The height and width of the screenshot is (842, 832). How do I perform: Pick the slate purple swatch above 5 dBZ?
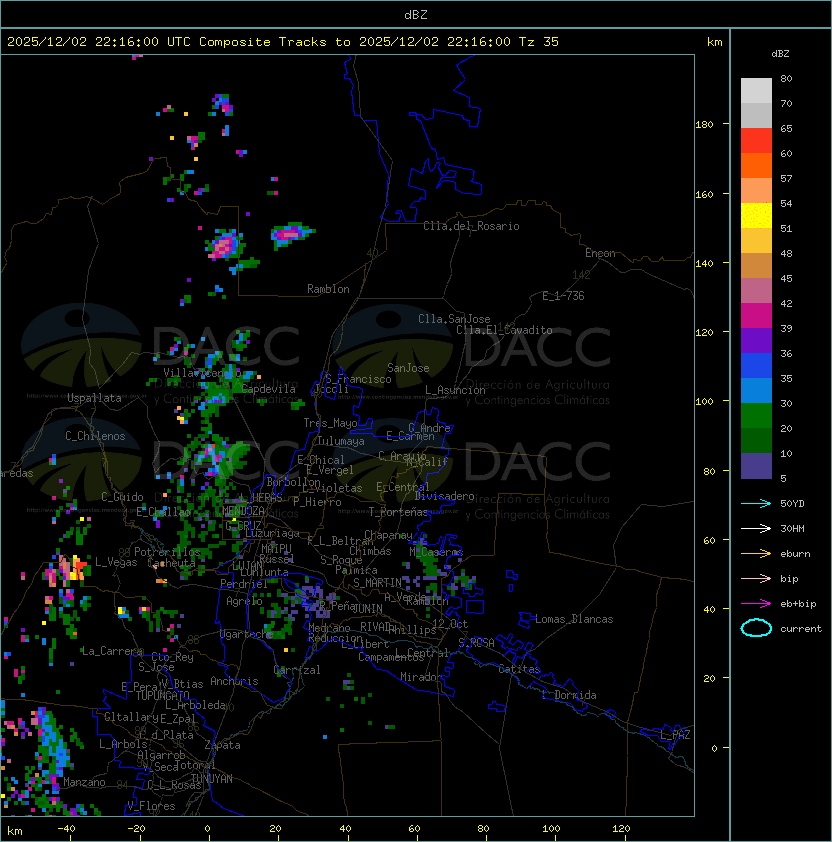[756, 466]
